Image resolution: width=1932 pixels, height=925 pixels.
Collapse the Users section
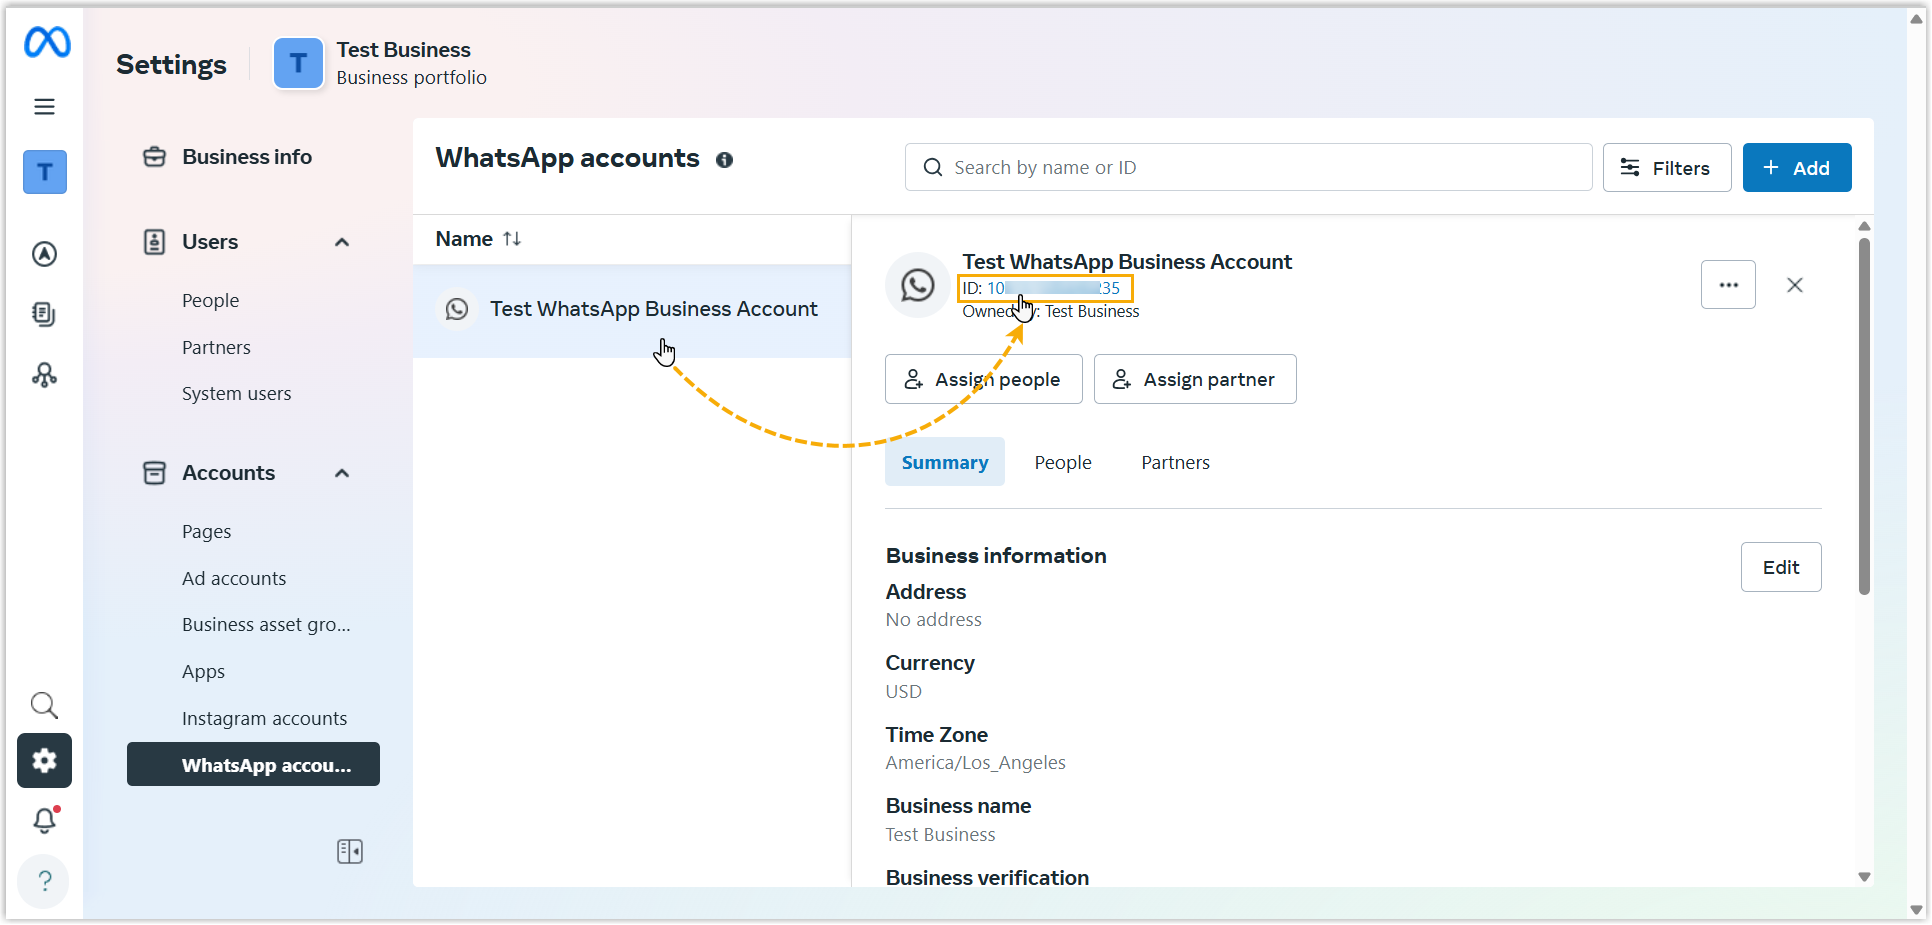pos(342,242)
